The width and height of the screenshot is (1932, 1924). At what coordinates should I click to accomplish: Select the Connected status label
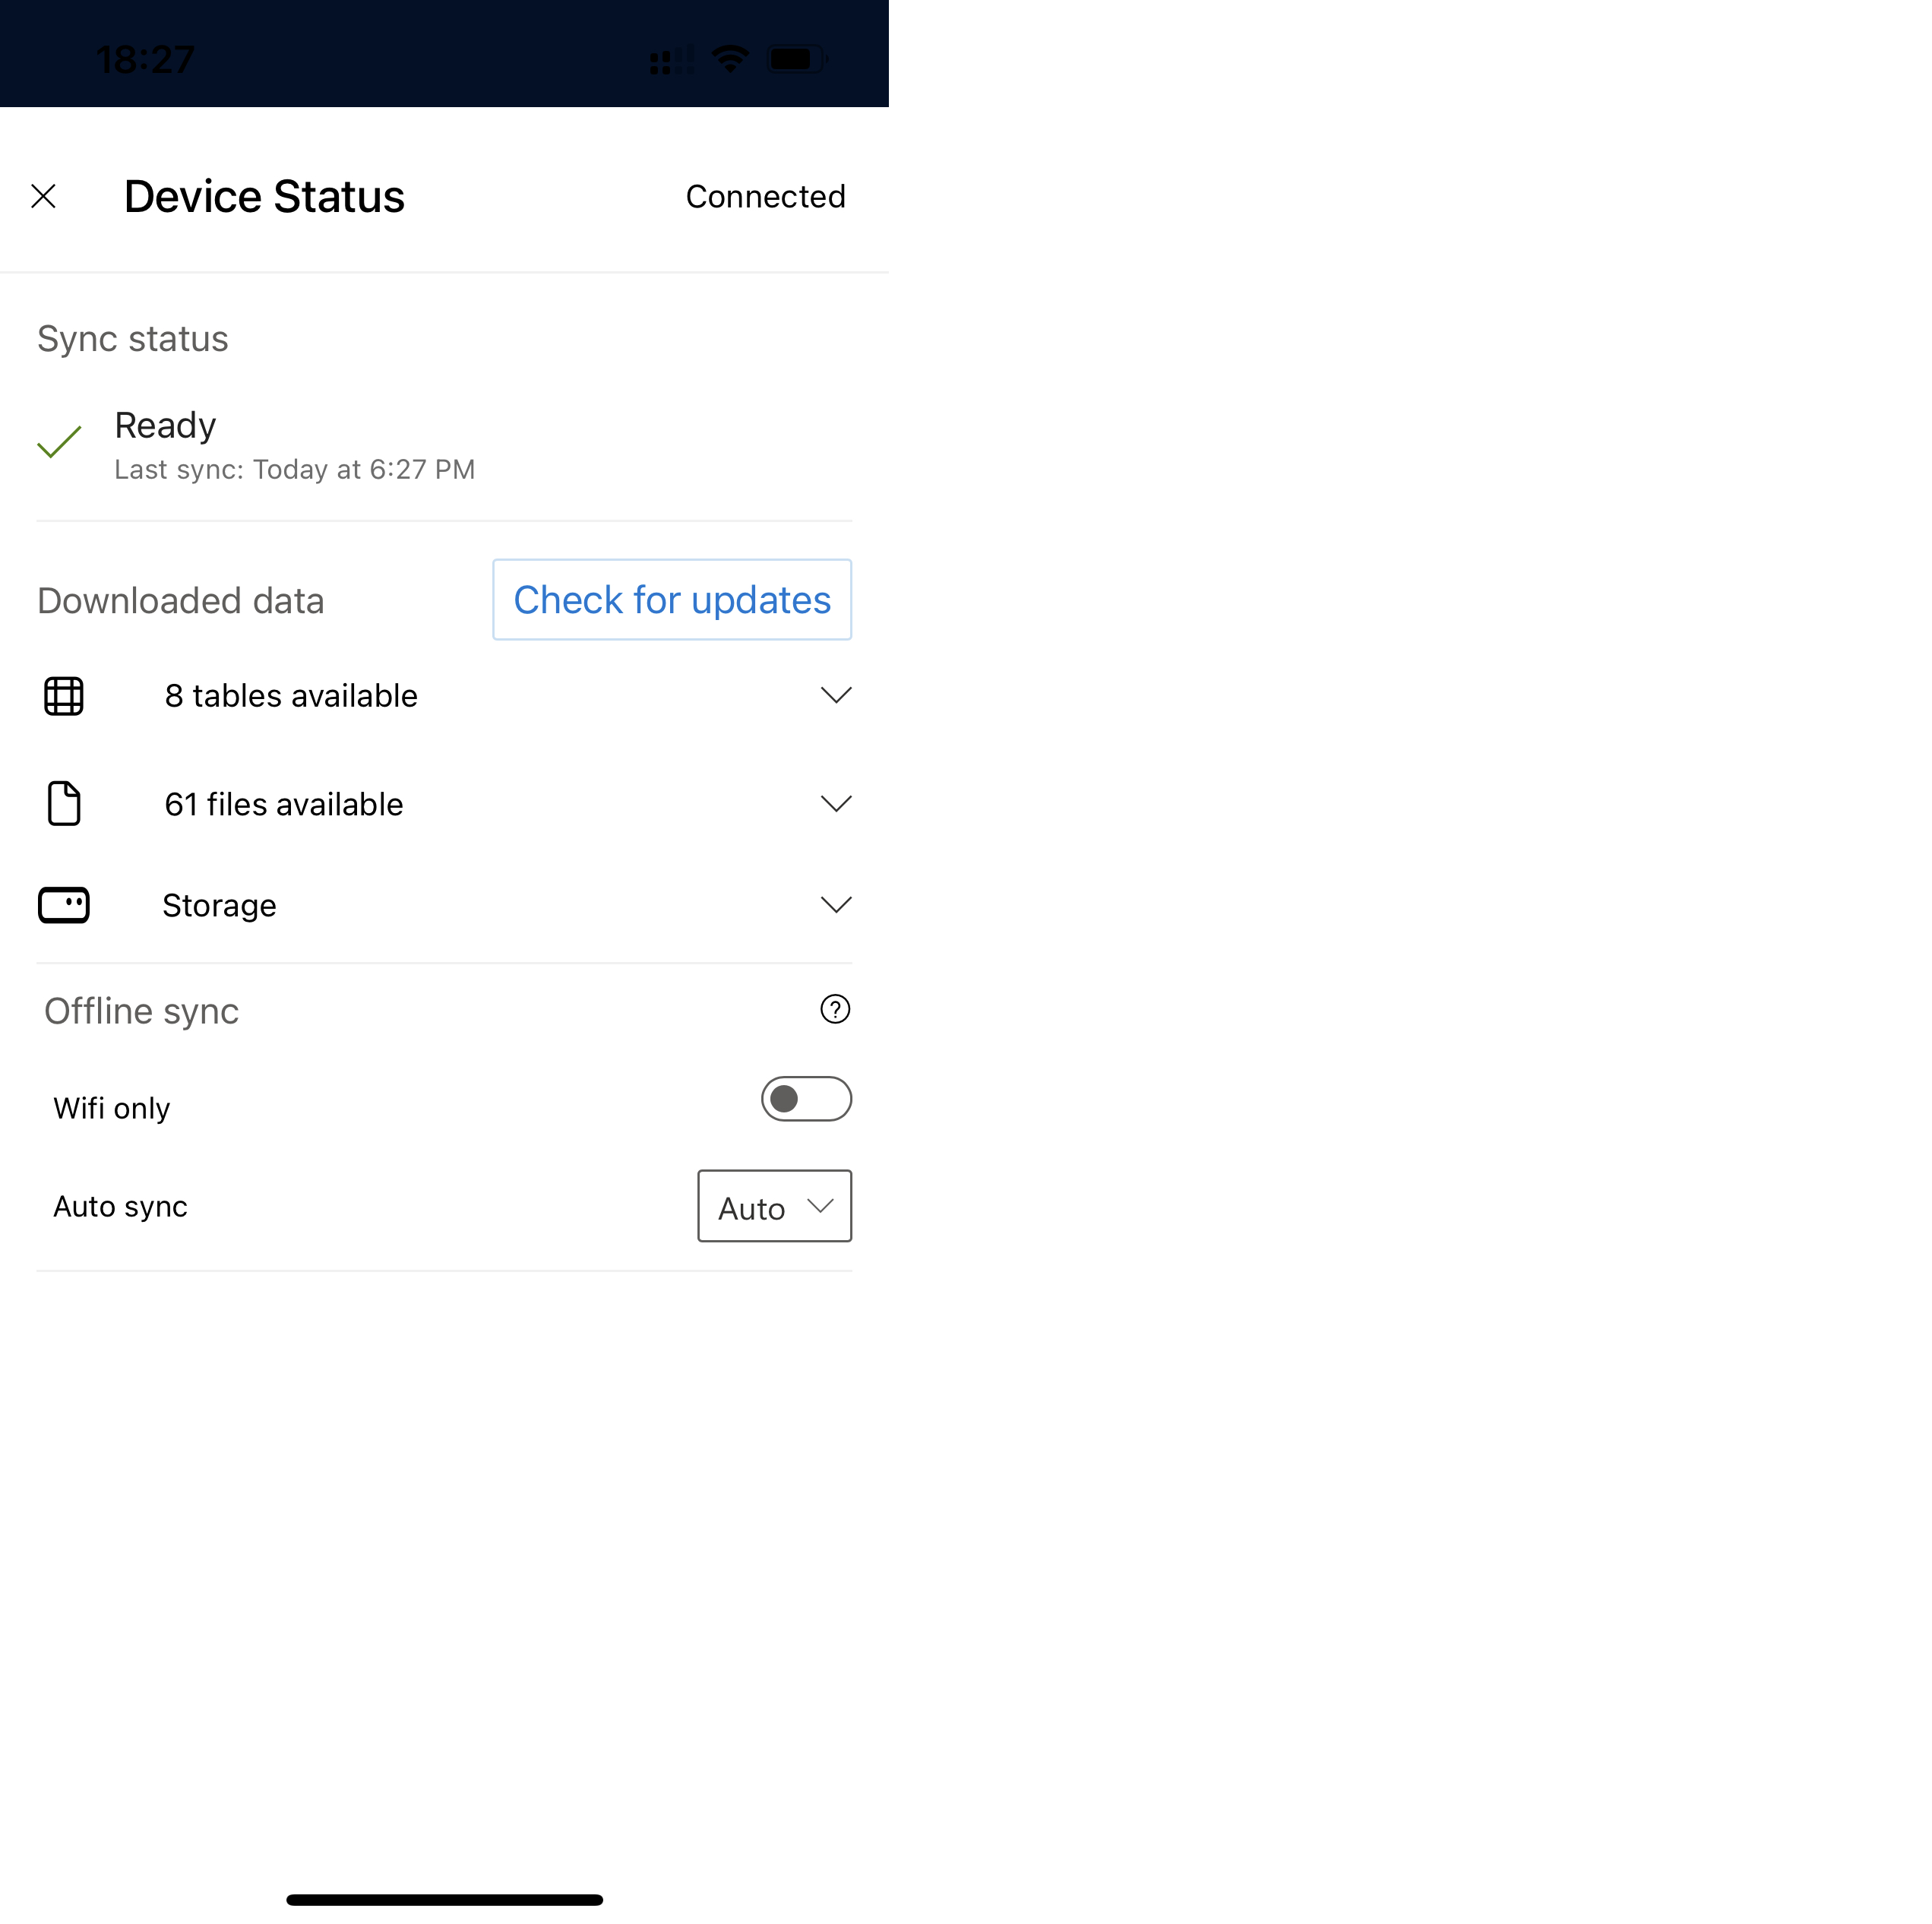click(x=764, y=195)
